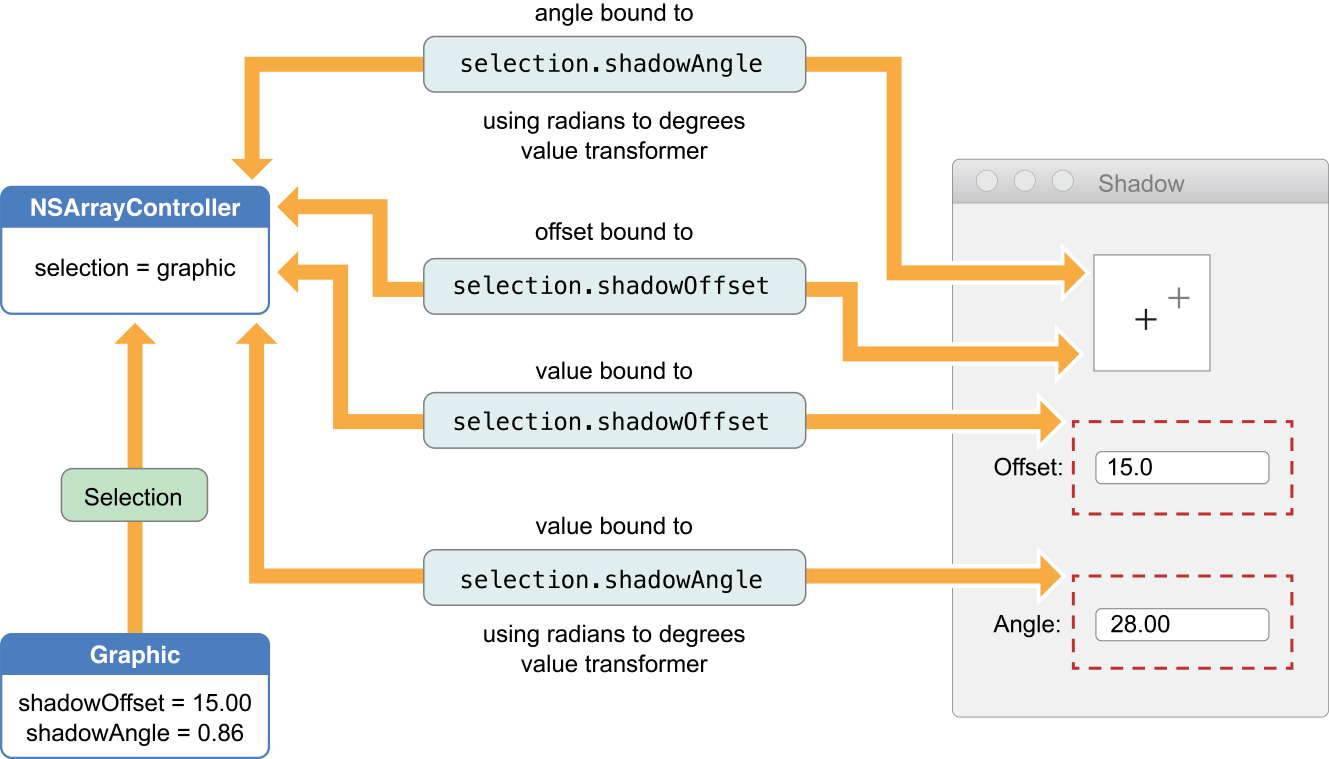Click the "Angle:" label in Shadow window

[1026, 625]
